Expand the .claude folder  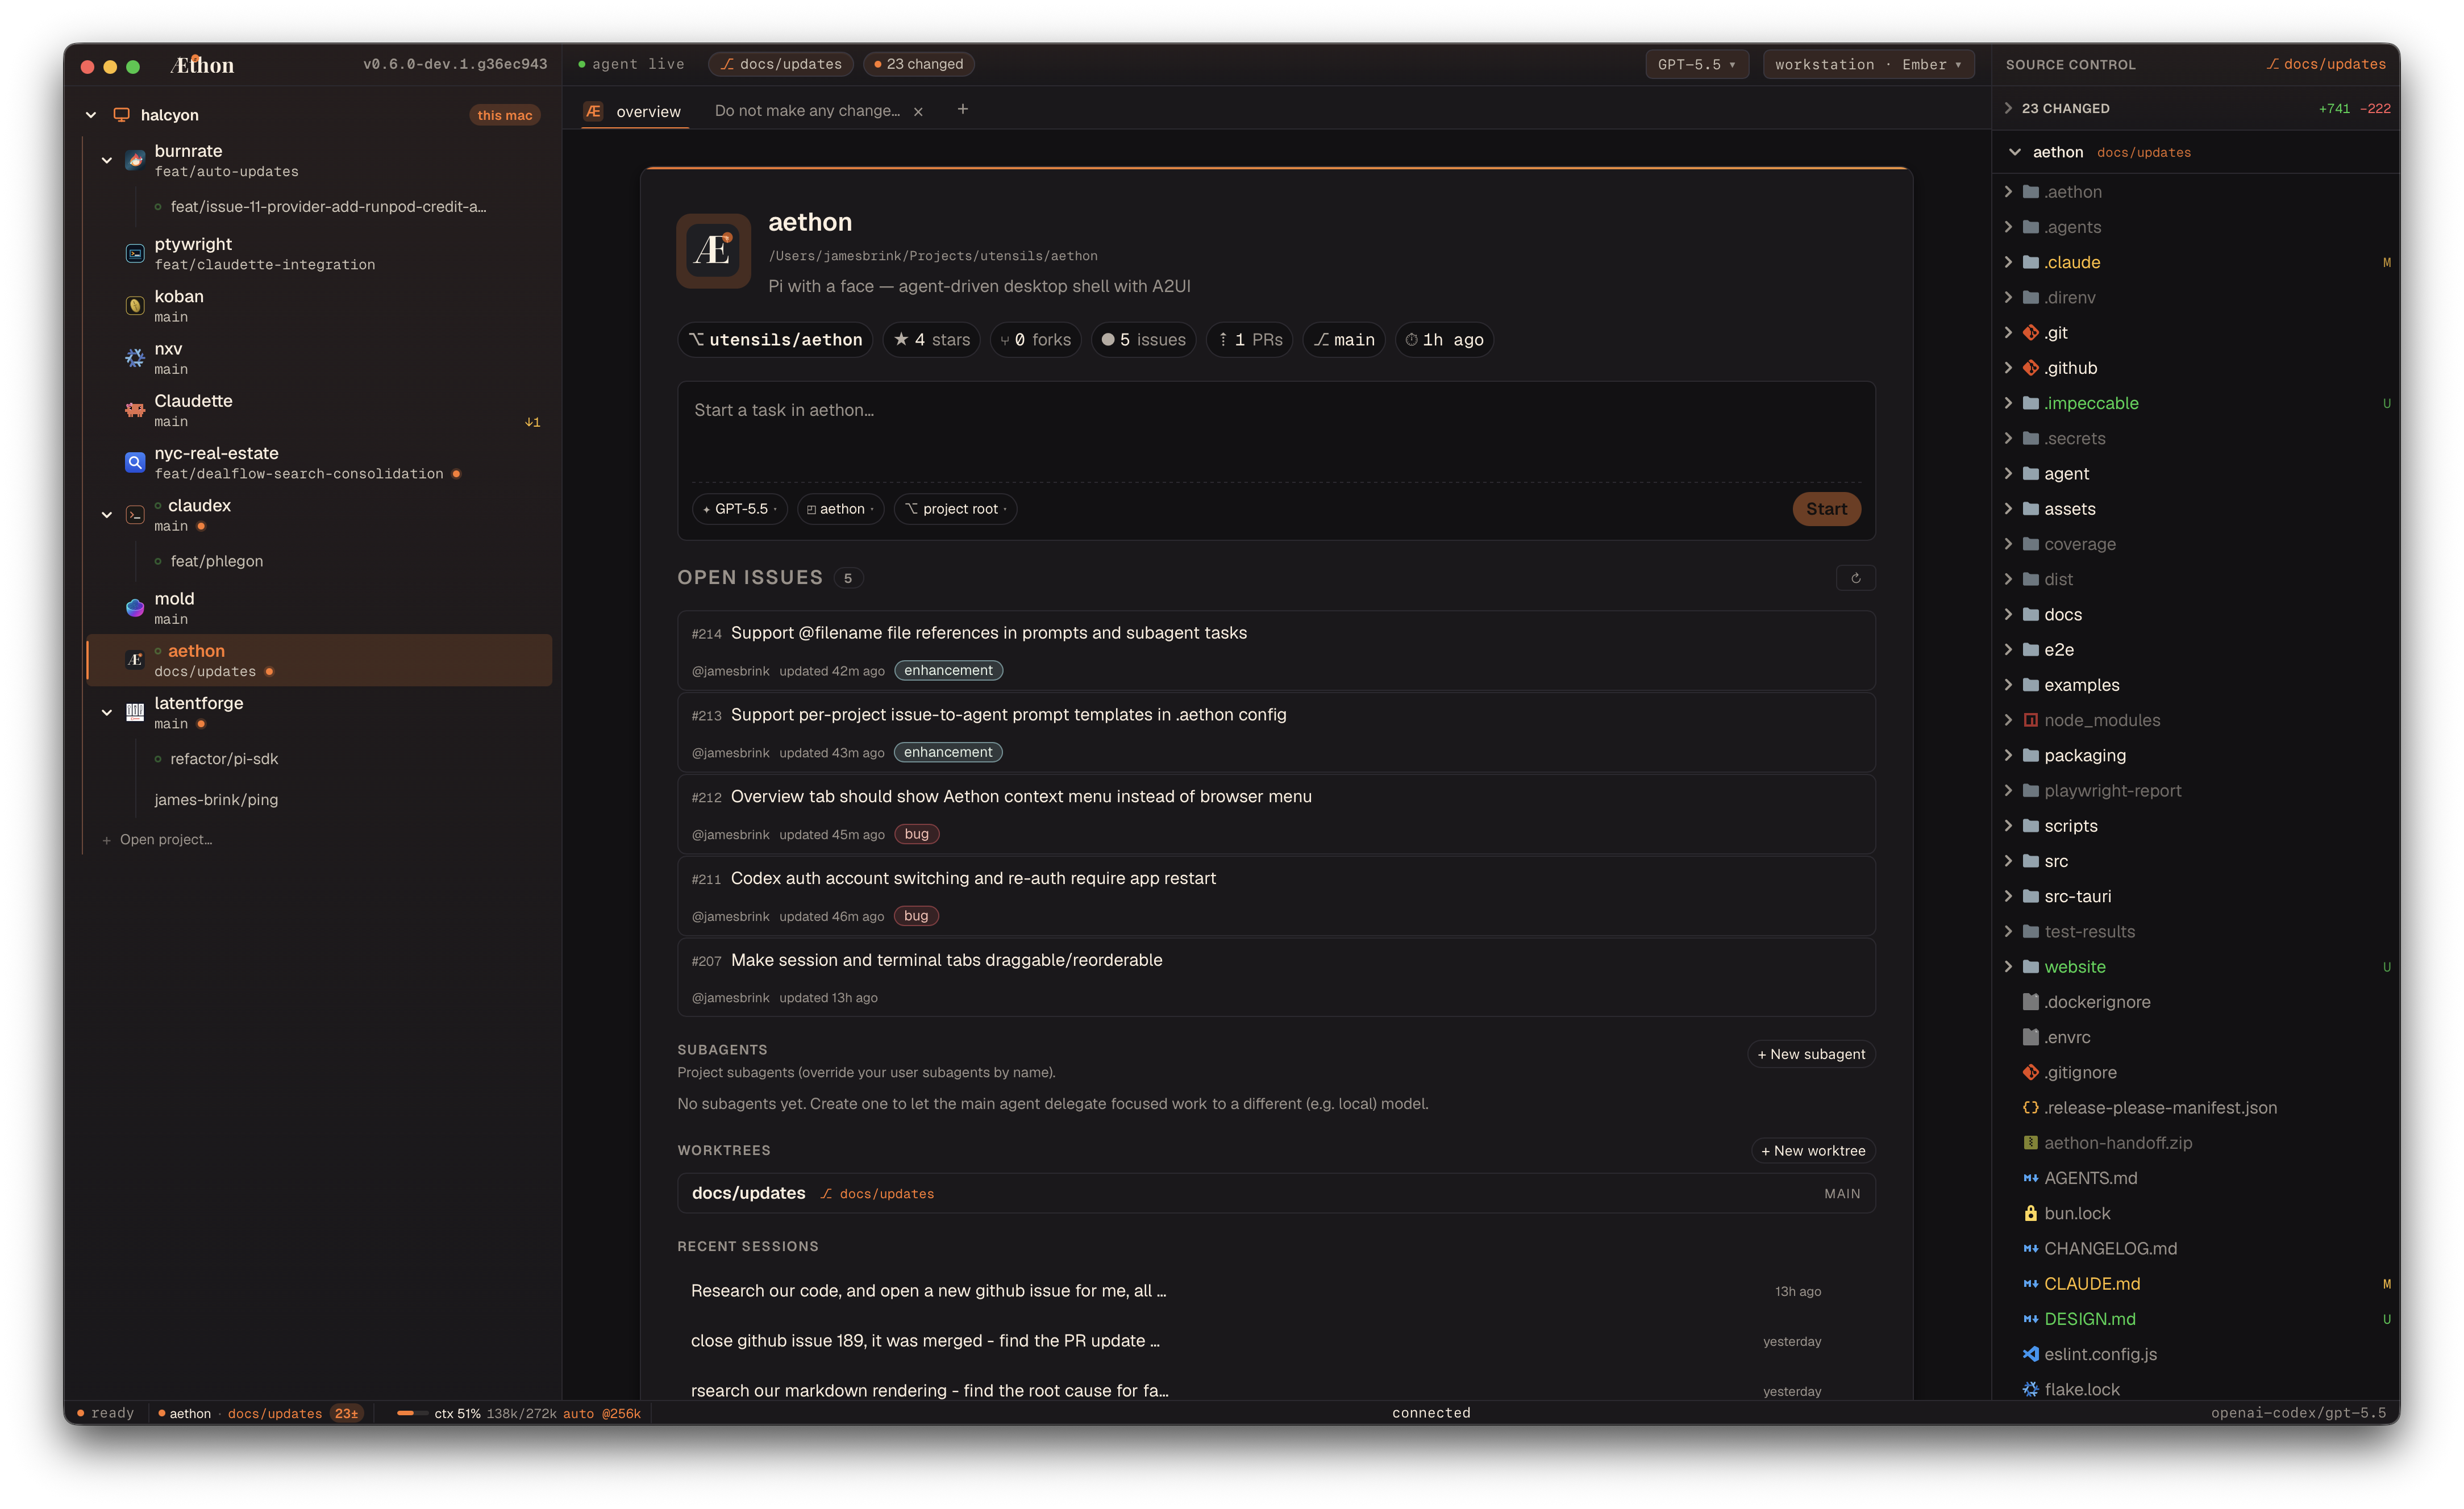(x=2008, y=262)
